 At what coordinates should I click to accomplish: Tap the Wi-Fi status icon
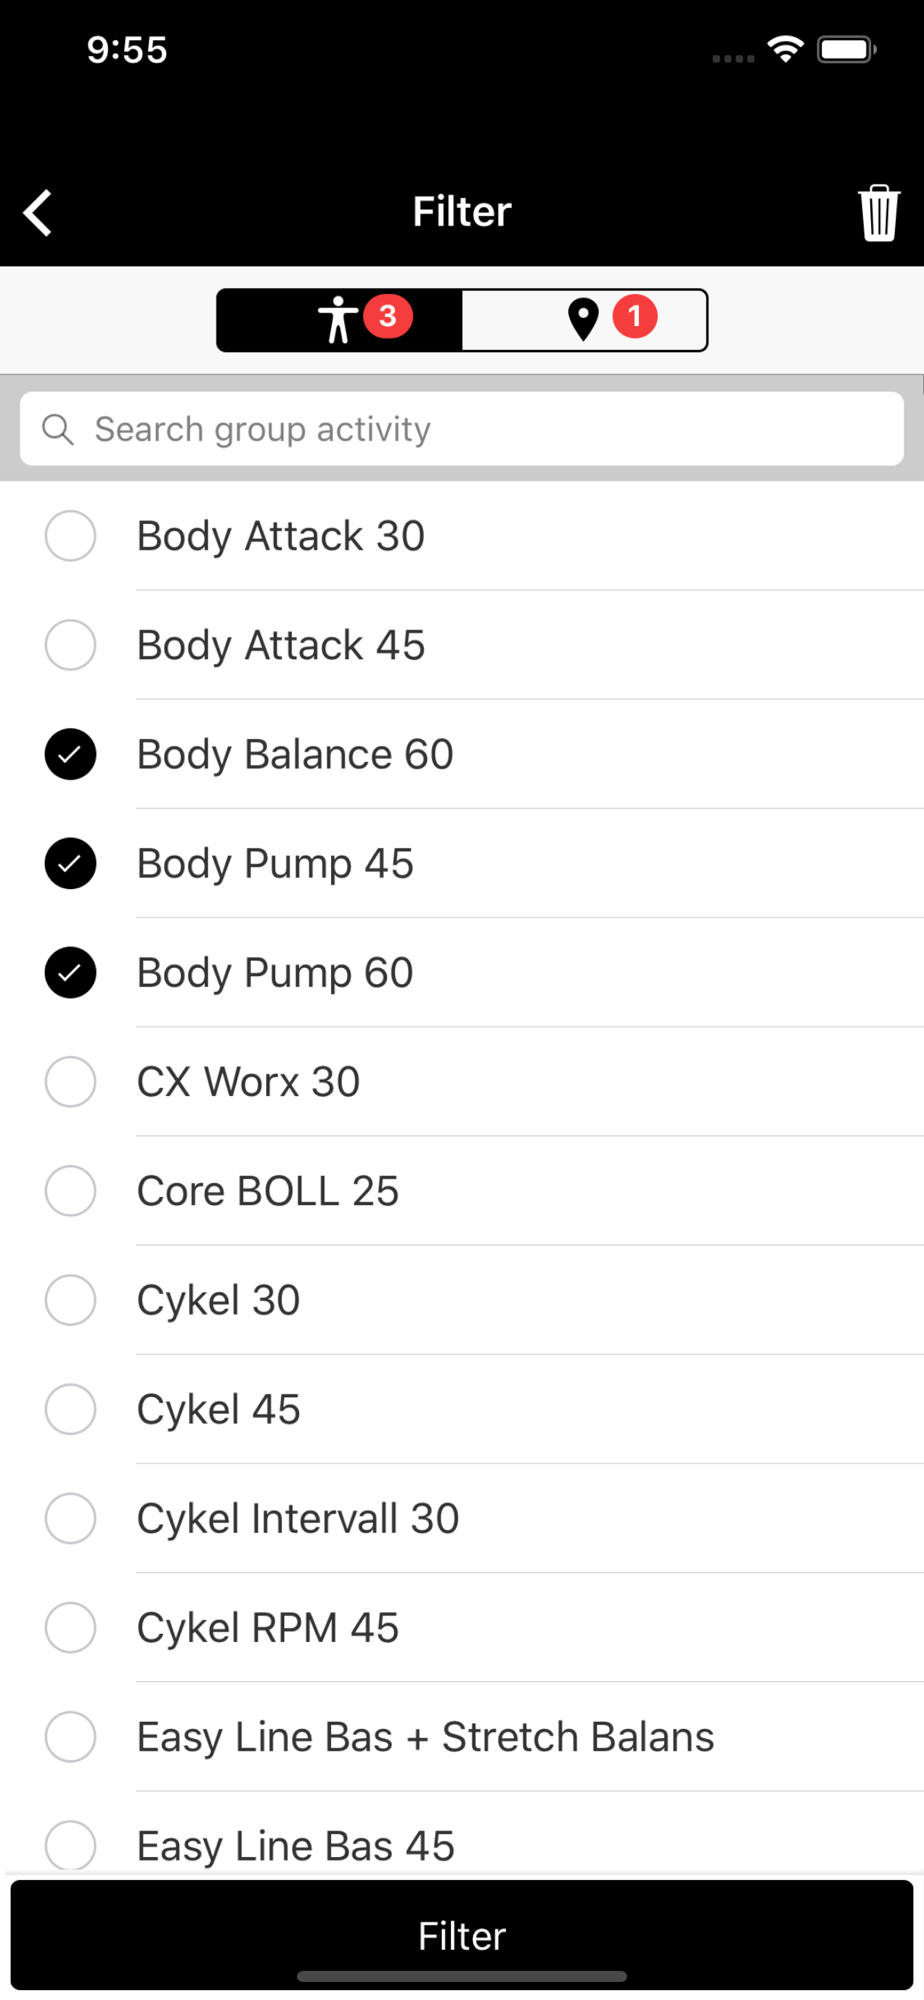point(786,49)
